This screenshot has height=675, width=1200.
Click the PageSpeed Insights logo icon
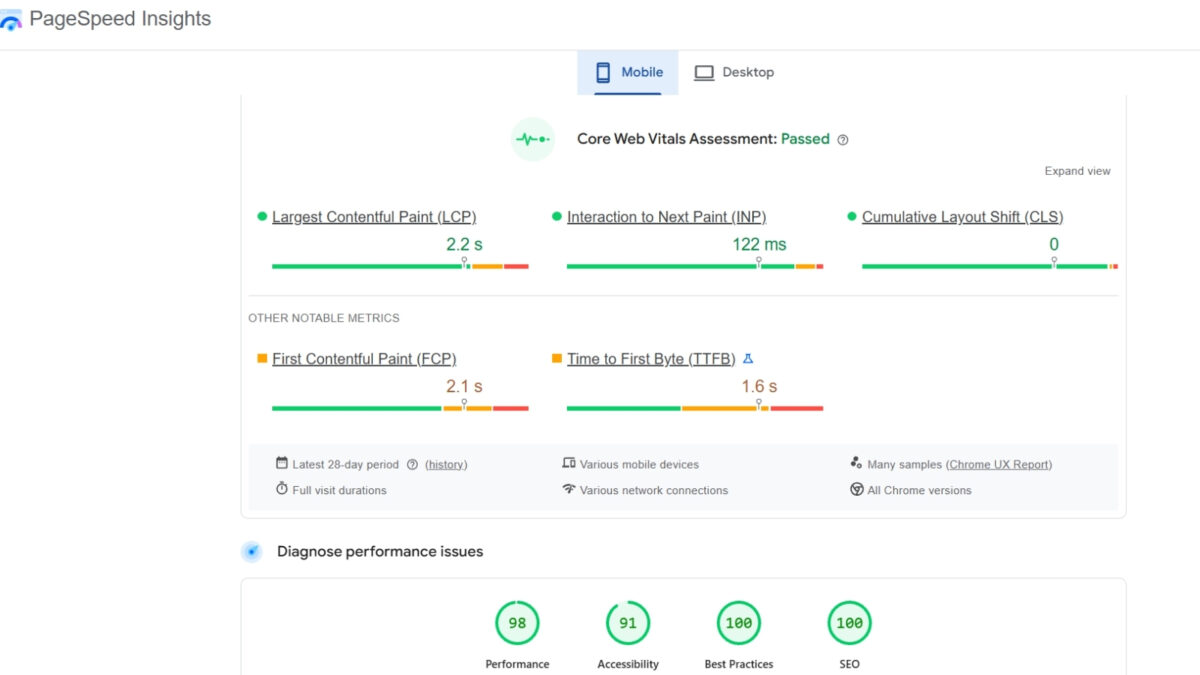11,19
